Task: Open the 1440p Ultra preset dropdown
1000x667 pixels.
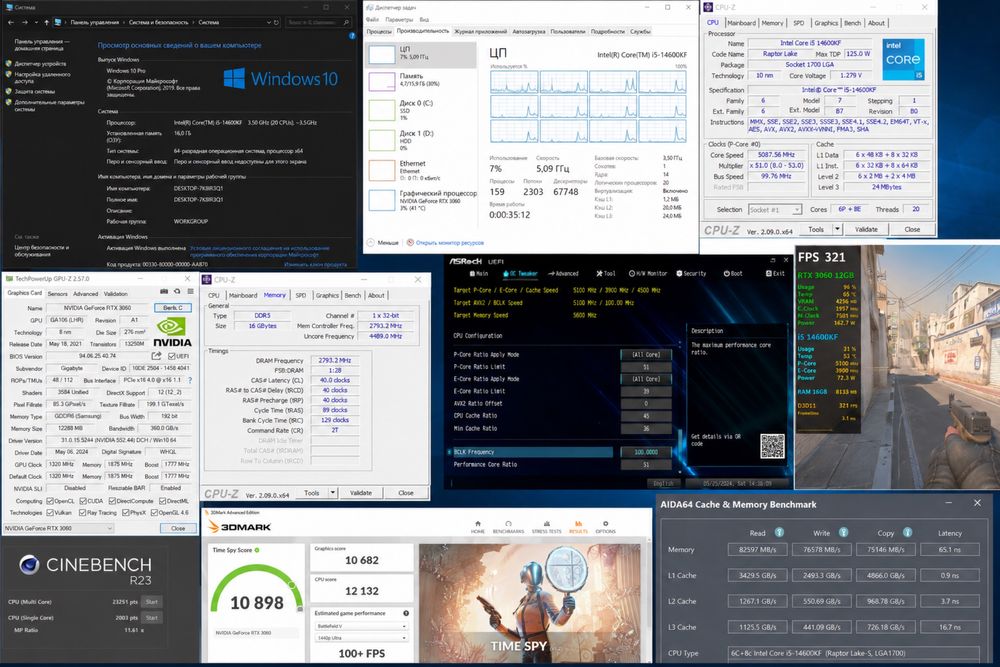Action: tap(361, 638)
